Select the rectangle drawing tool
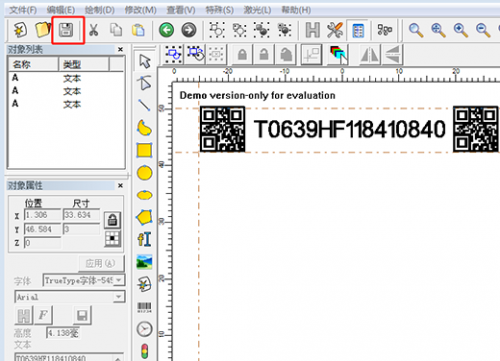 point(144,151)
